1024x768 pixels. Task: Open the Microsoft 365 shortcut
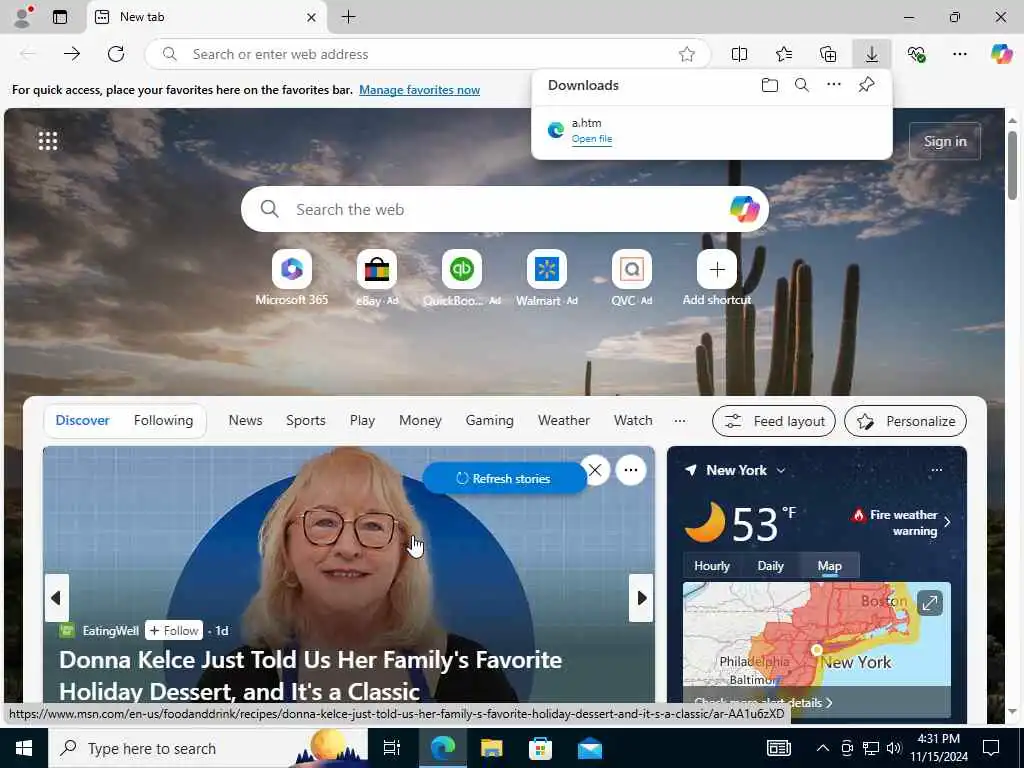(292, 278)
